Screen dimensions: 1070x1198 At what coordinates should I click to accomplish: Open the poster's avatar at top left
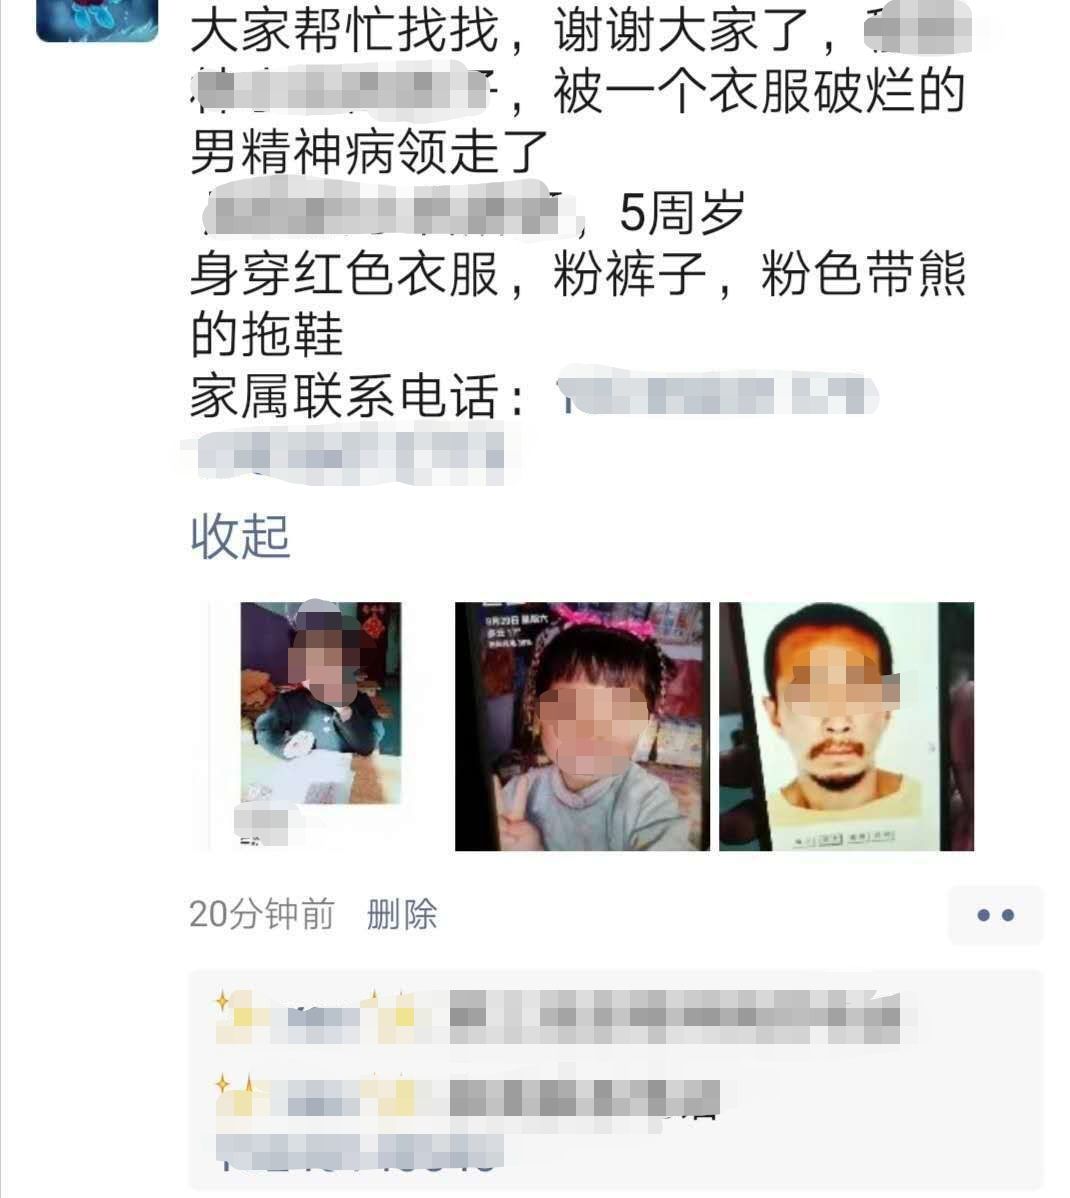click(97, 20)
